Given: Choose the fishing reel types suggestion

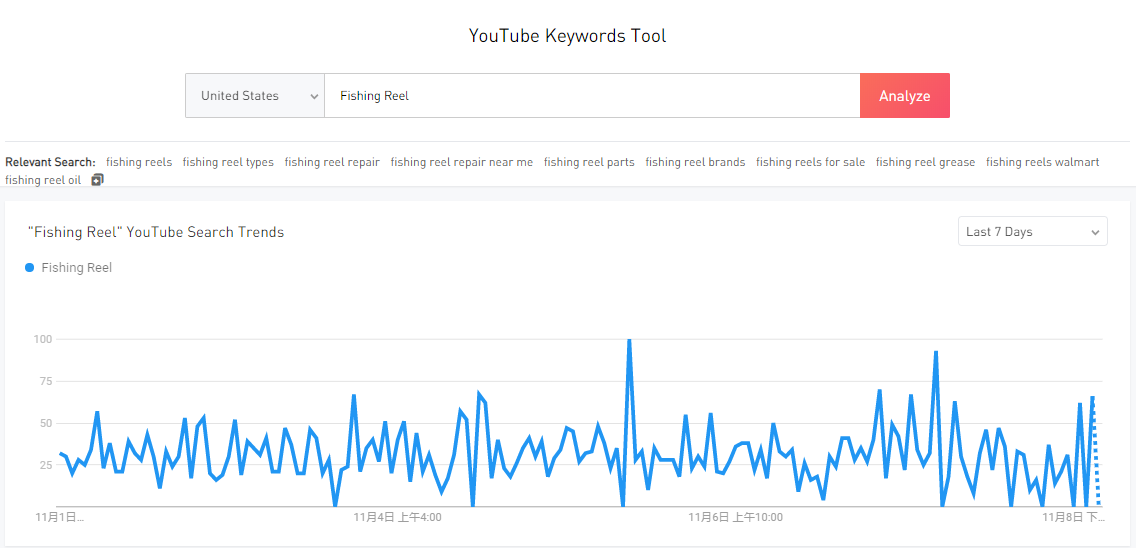Looking at the screenshot, I should point(228,162).
